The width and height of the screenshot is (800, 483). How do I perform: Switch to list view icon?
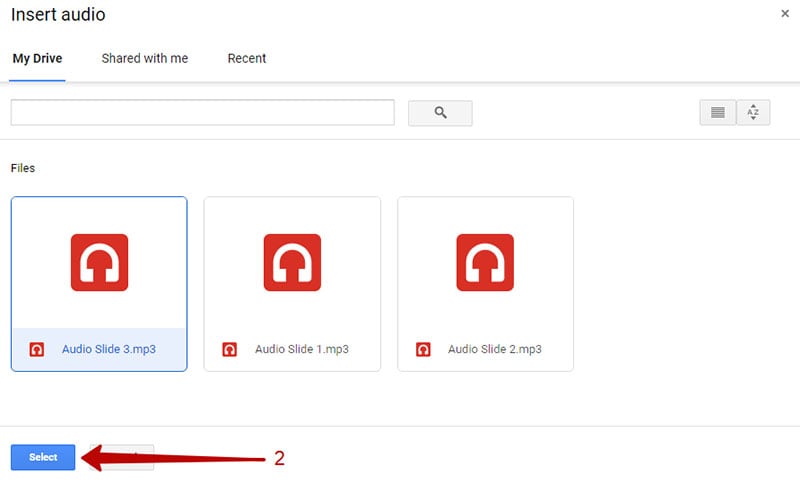click(717, 112)
